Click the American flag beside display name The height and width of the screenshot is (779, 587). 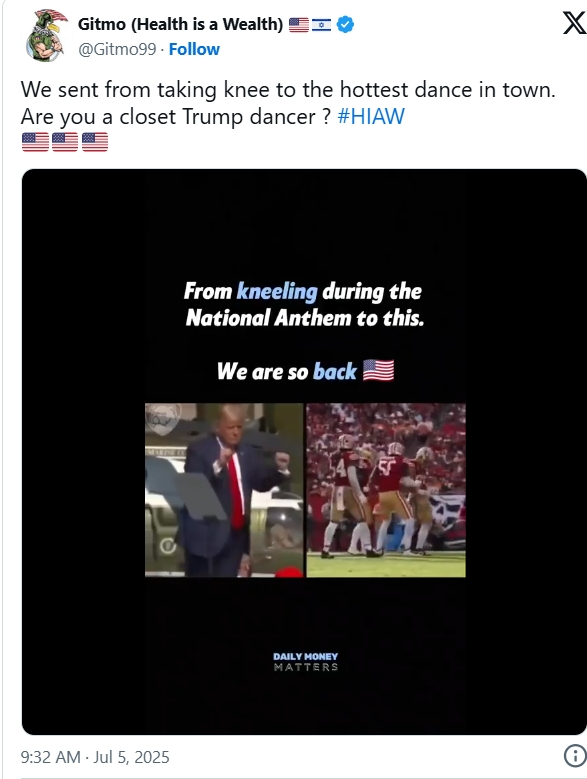click(x=298, y=24)
